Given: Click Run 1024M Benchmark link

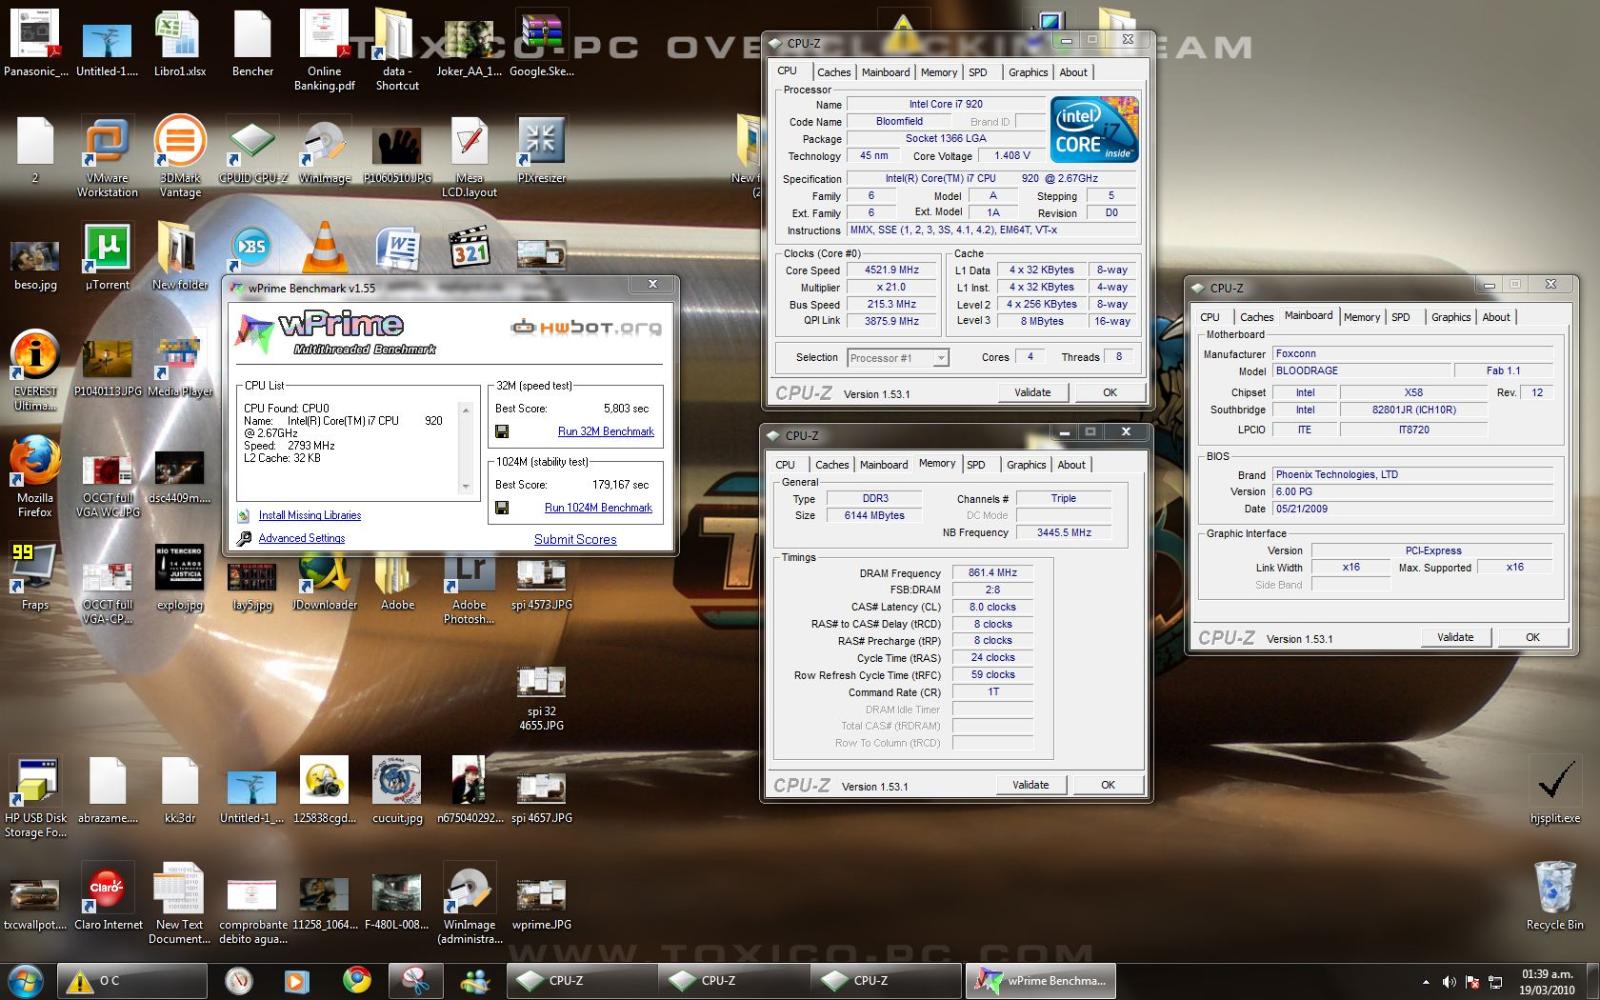Looking at the screenshot, I should 598,507.
